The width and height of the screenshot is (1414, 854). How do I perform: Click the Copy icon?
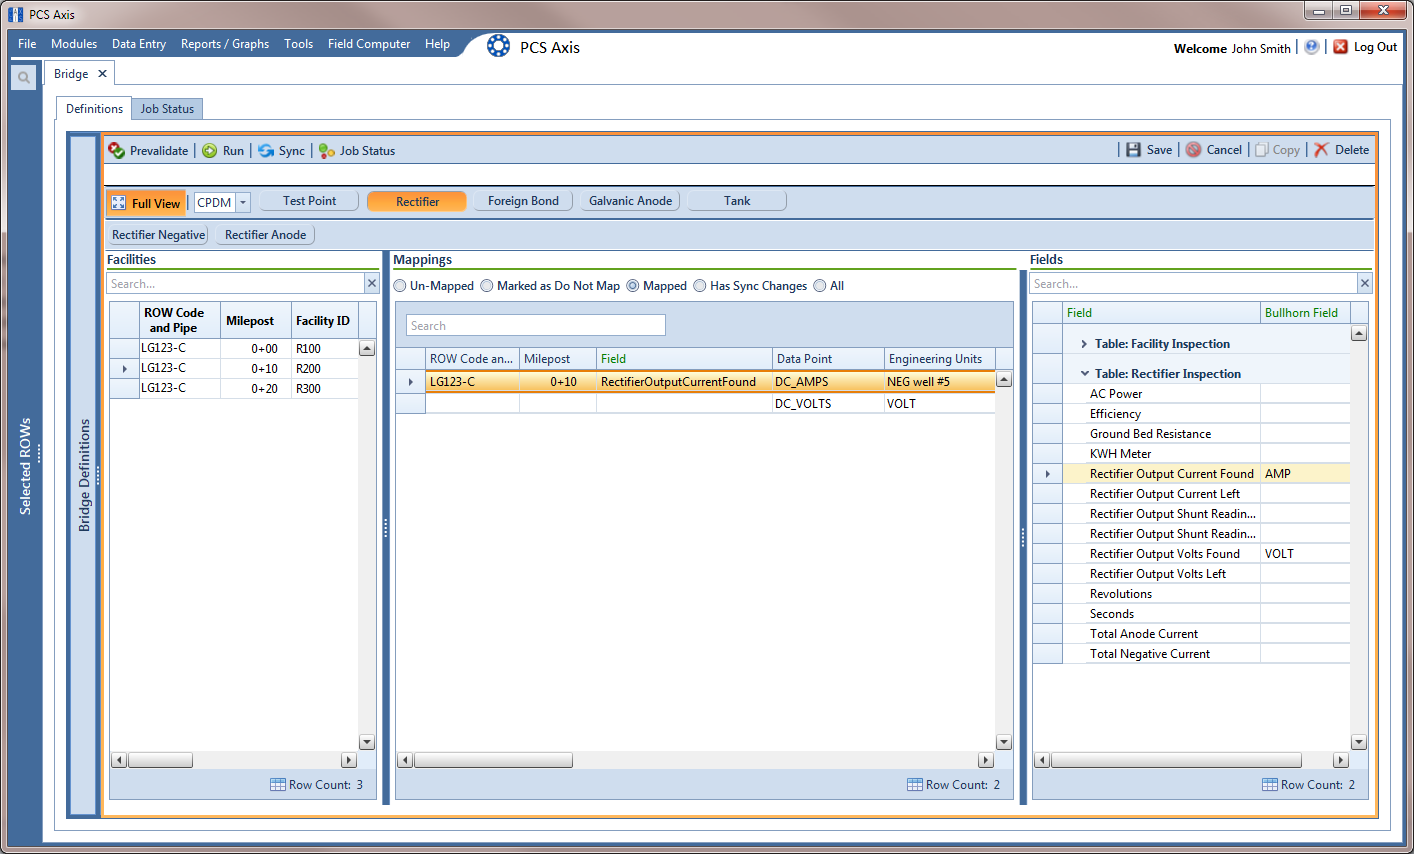[x=1262, y=150]
